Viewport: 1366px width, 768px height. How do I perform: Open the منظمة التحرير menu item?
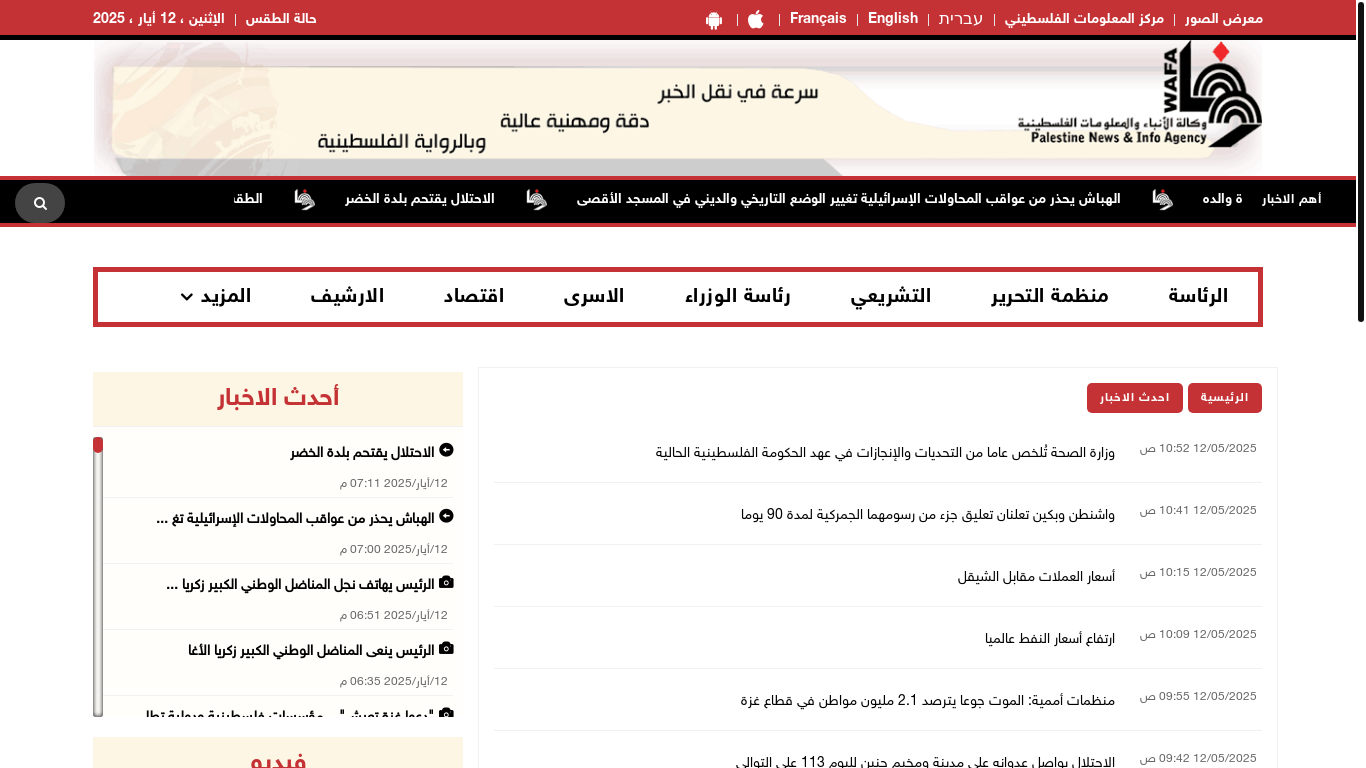tap(1050, 296)
